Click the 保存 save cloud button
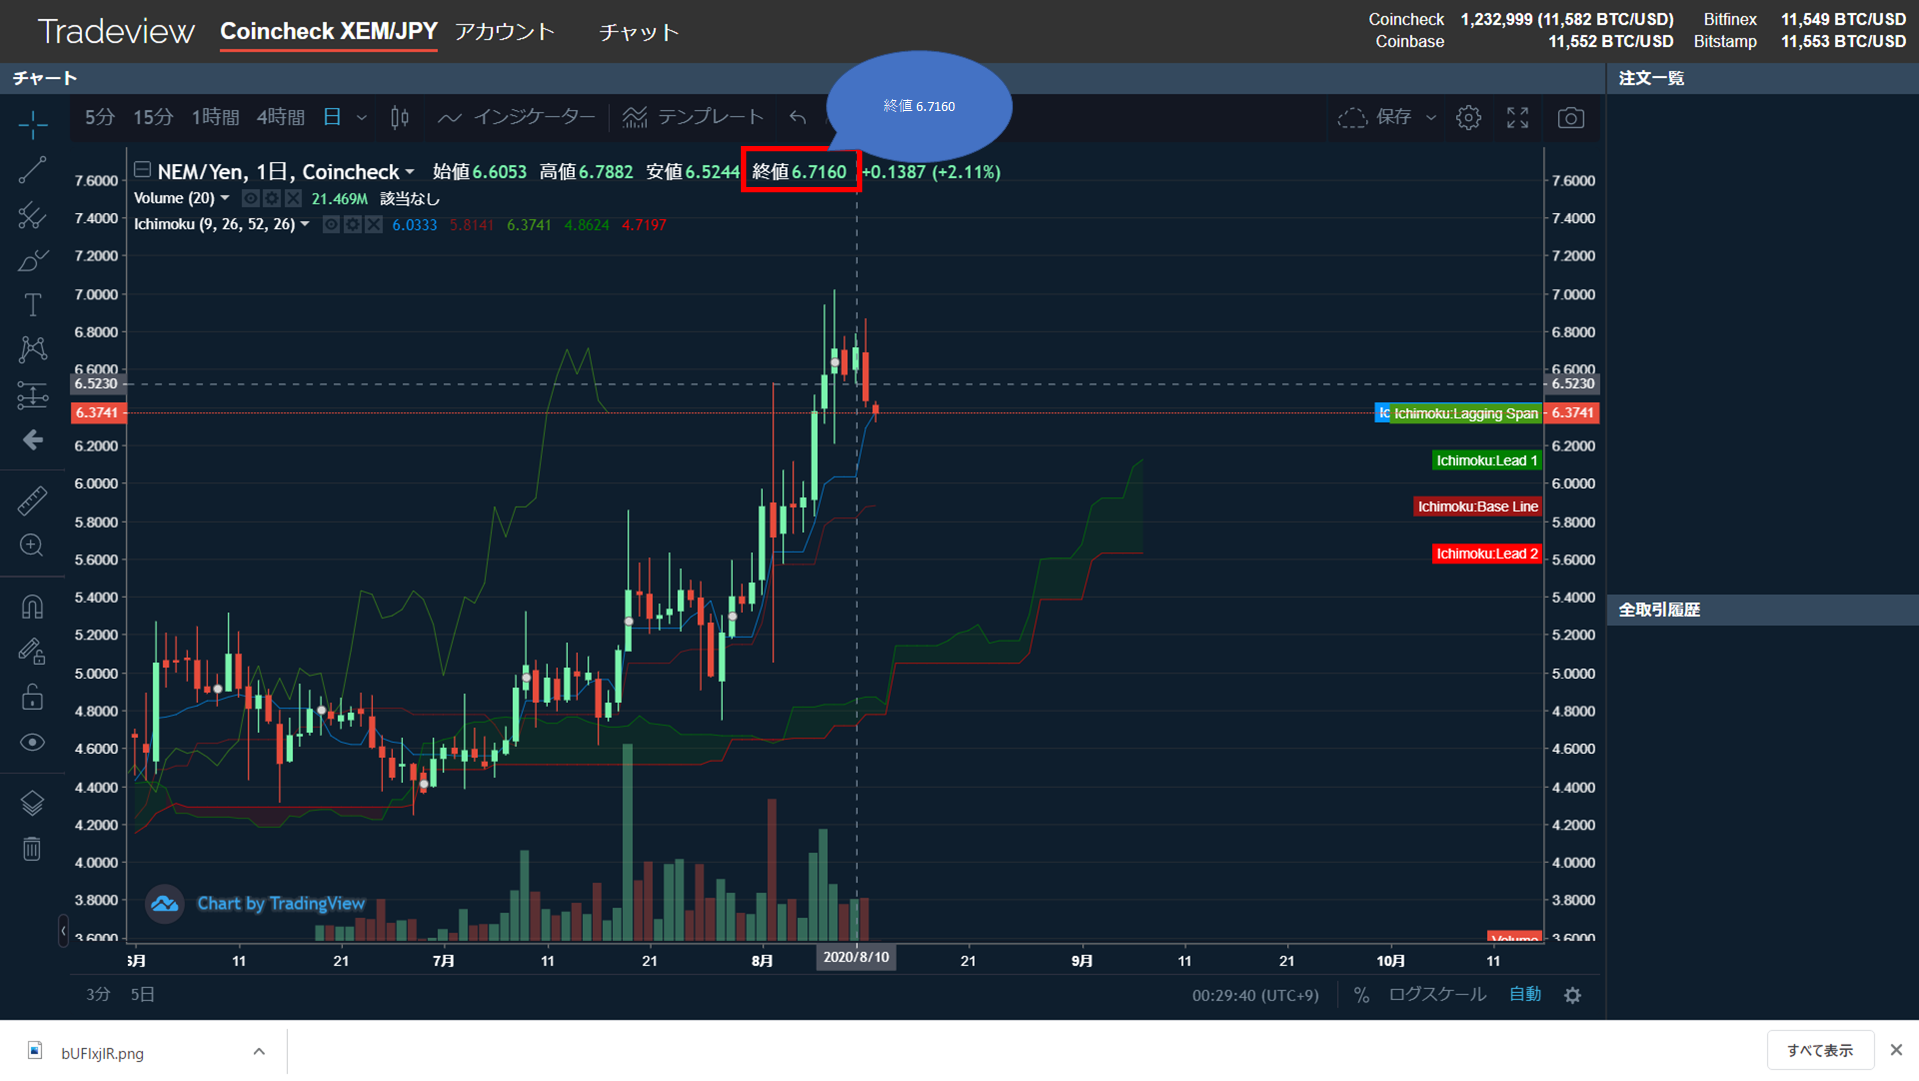1919x1081 pixels. [1375, 118]
